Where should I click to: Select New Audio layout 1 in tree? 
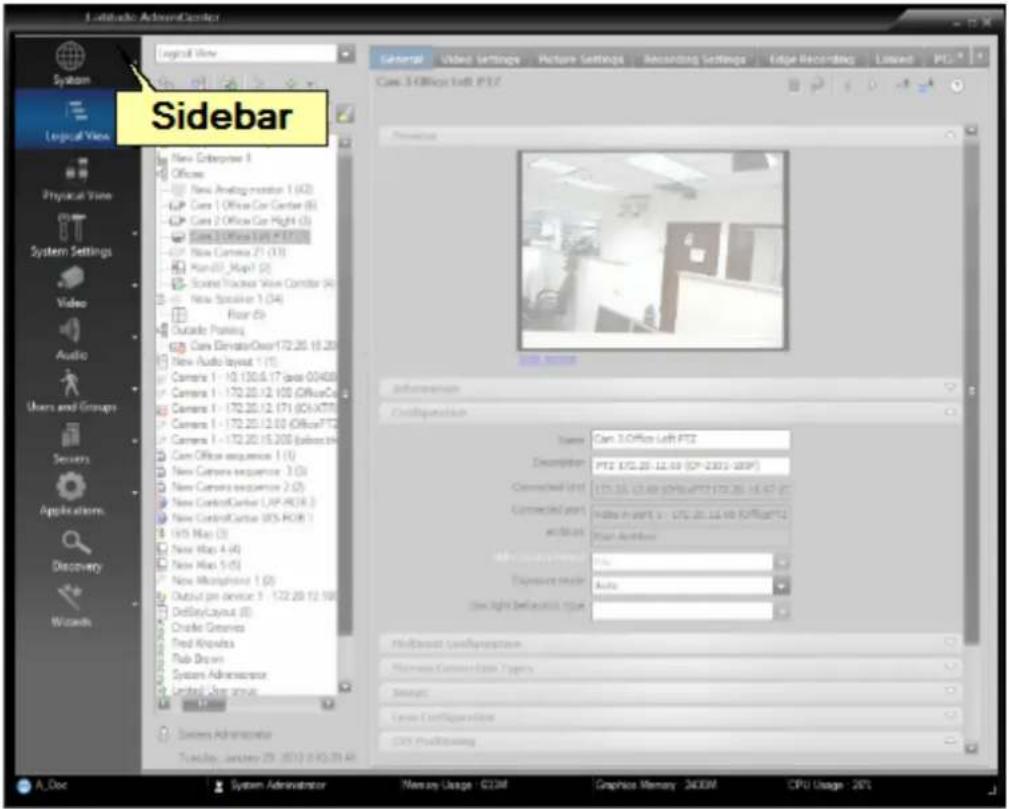[x=225, y=362]
